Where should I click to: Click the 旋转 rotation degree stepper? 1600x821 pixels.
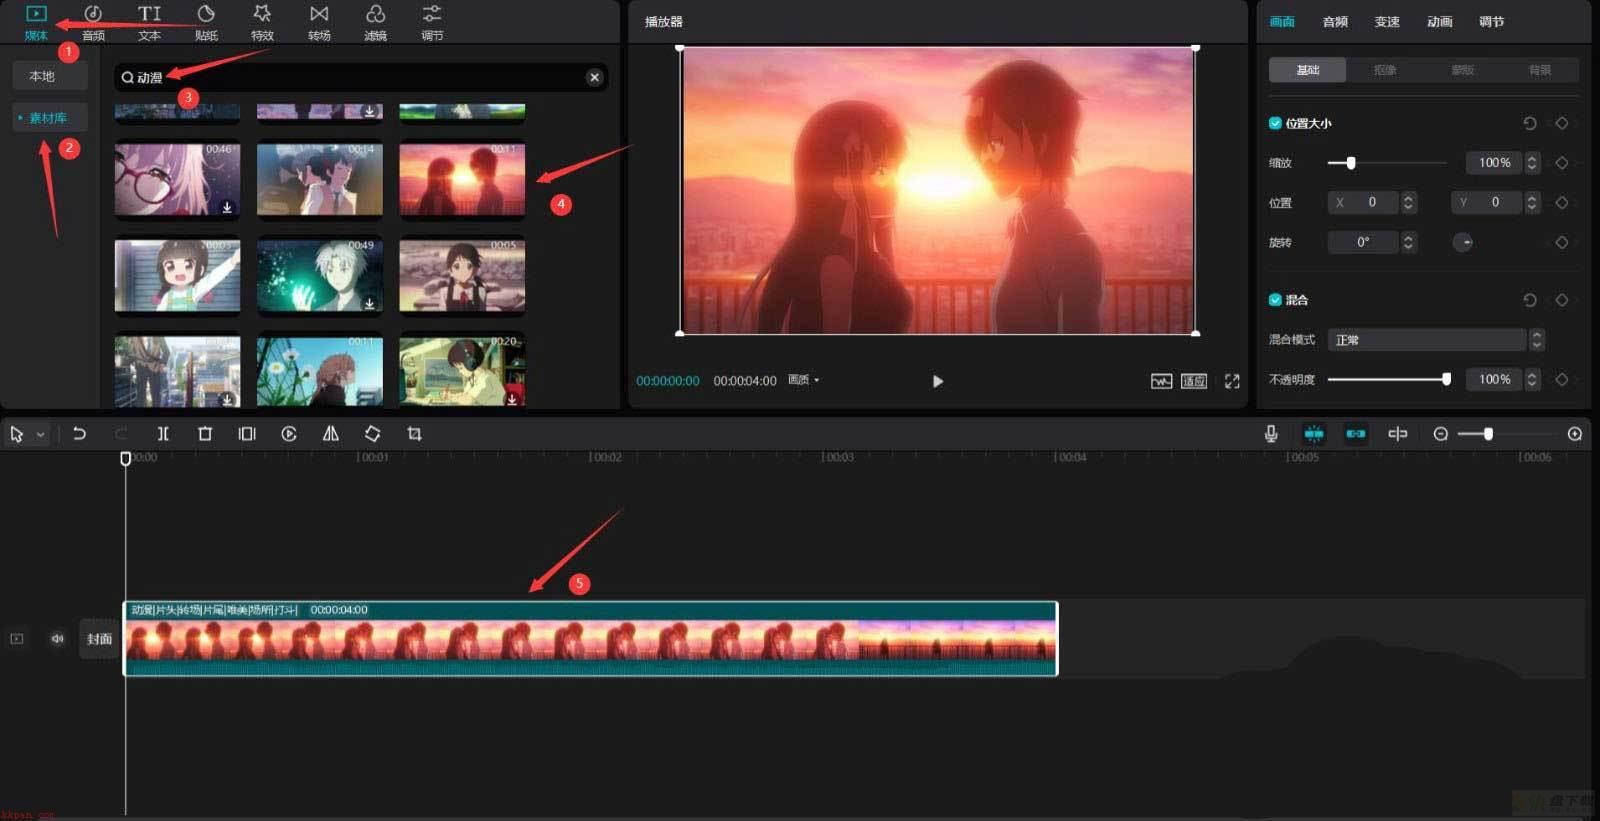click(1408, 242)
